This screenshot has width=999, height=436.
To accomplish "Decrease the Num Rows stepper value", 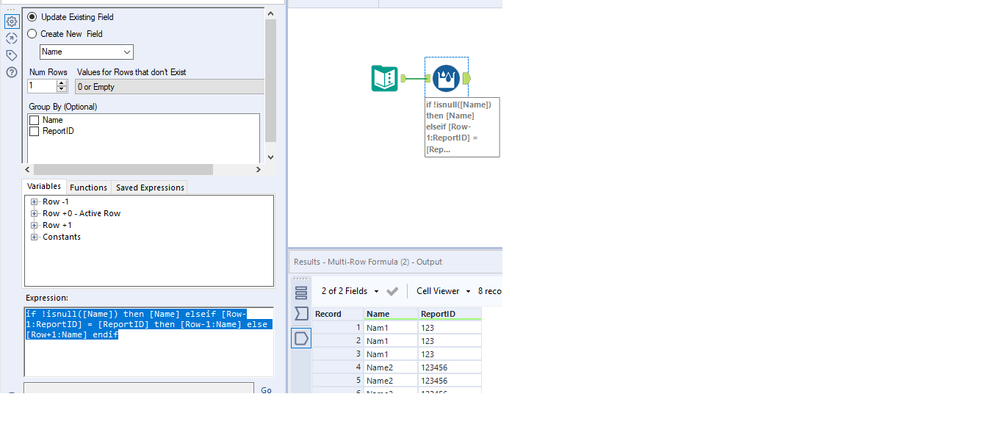I will click(61, 89).
